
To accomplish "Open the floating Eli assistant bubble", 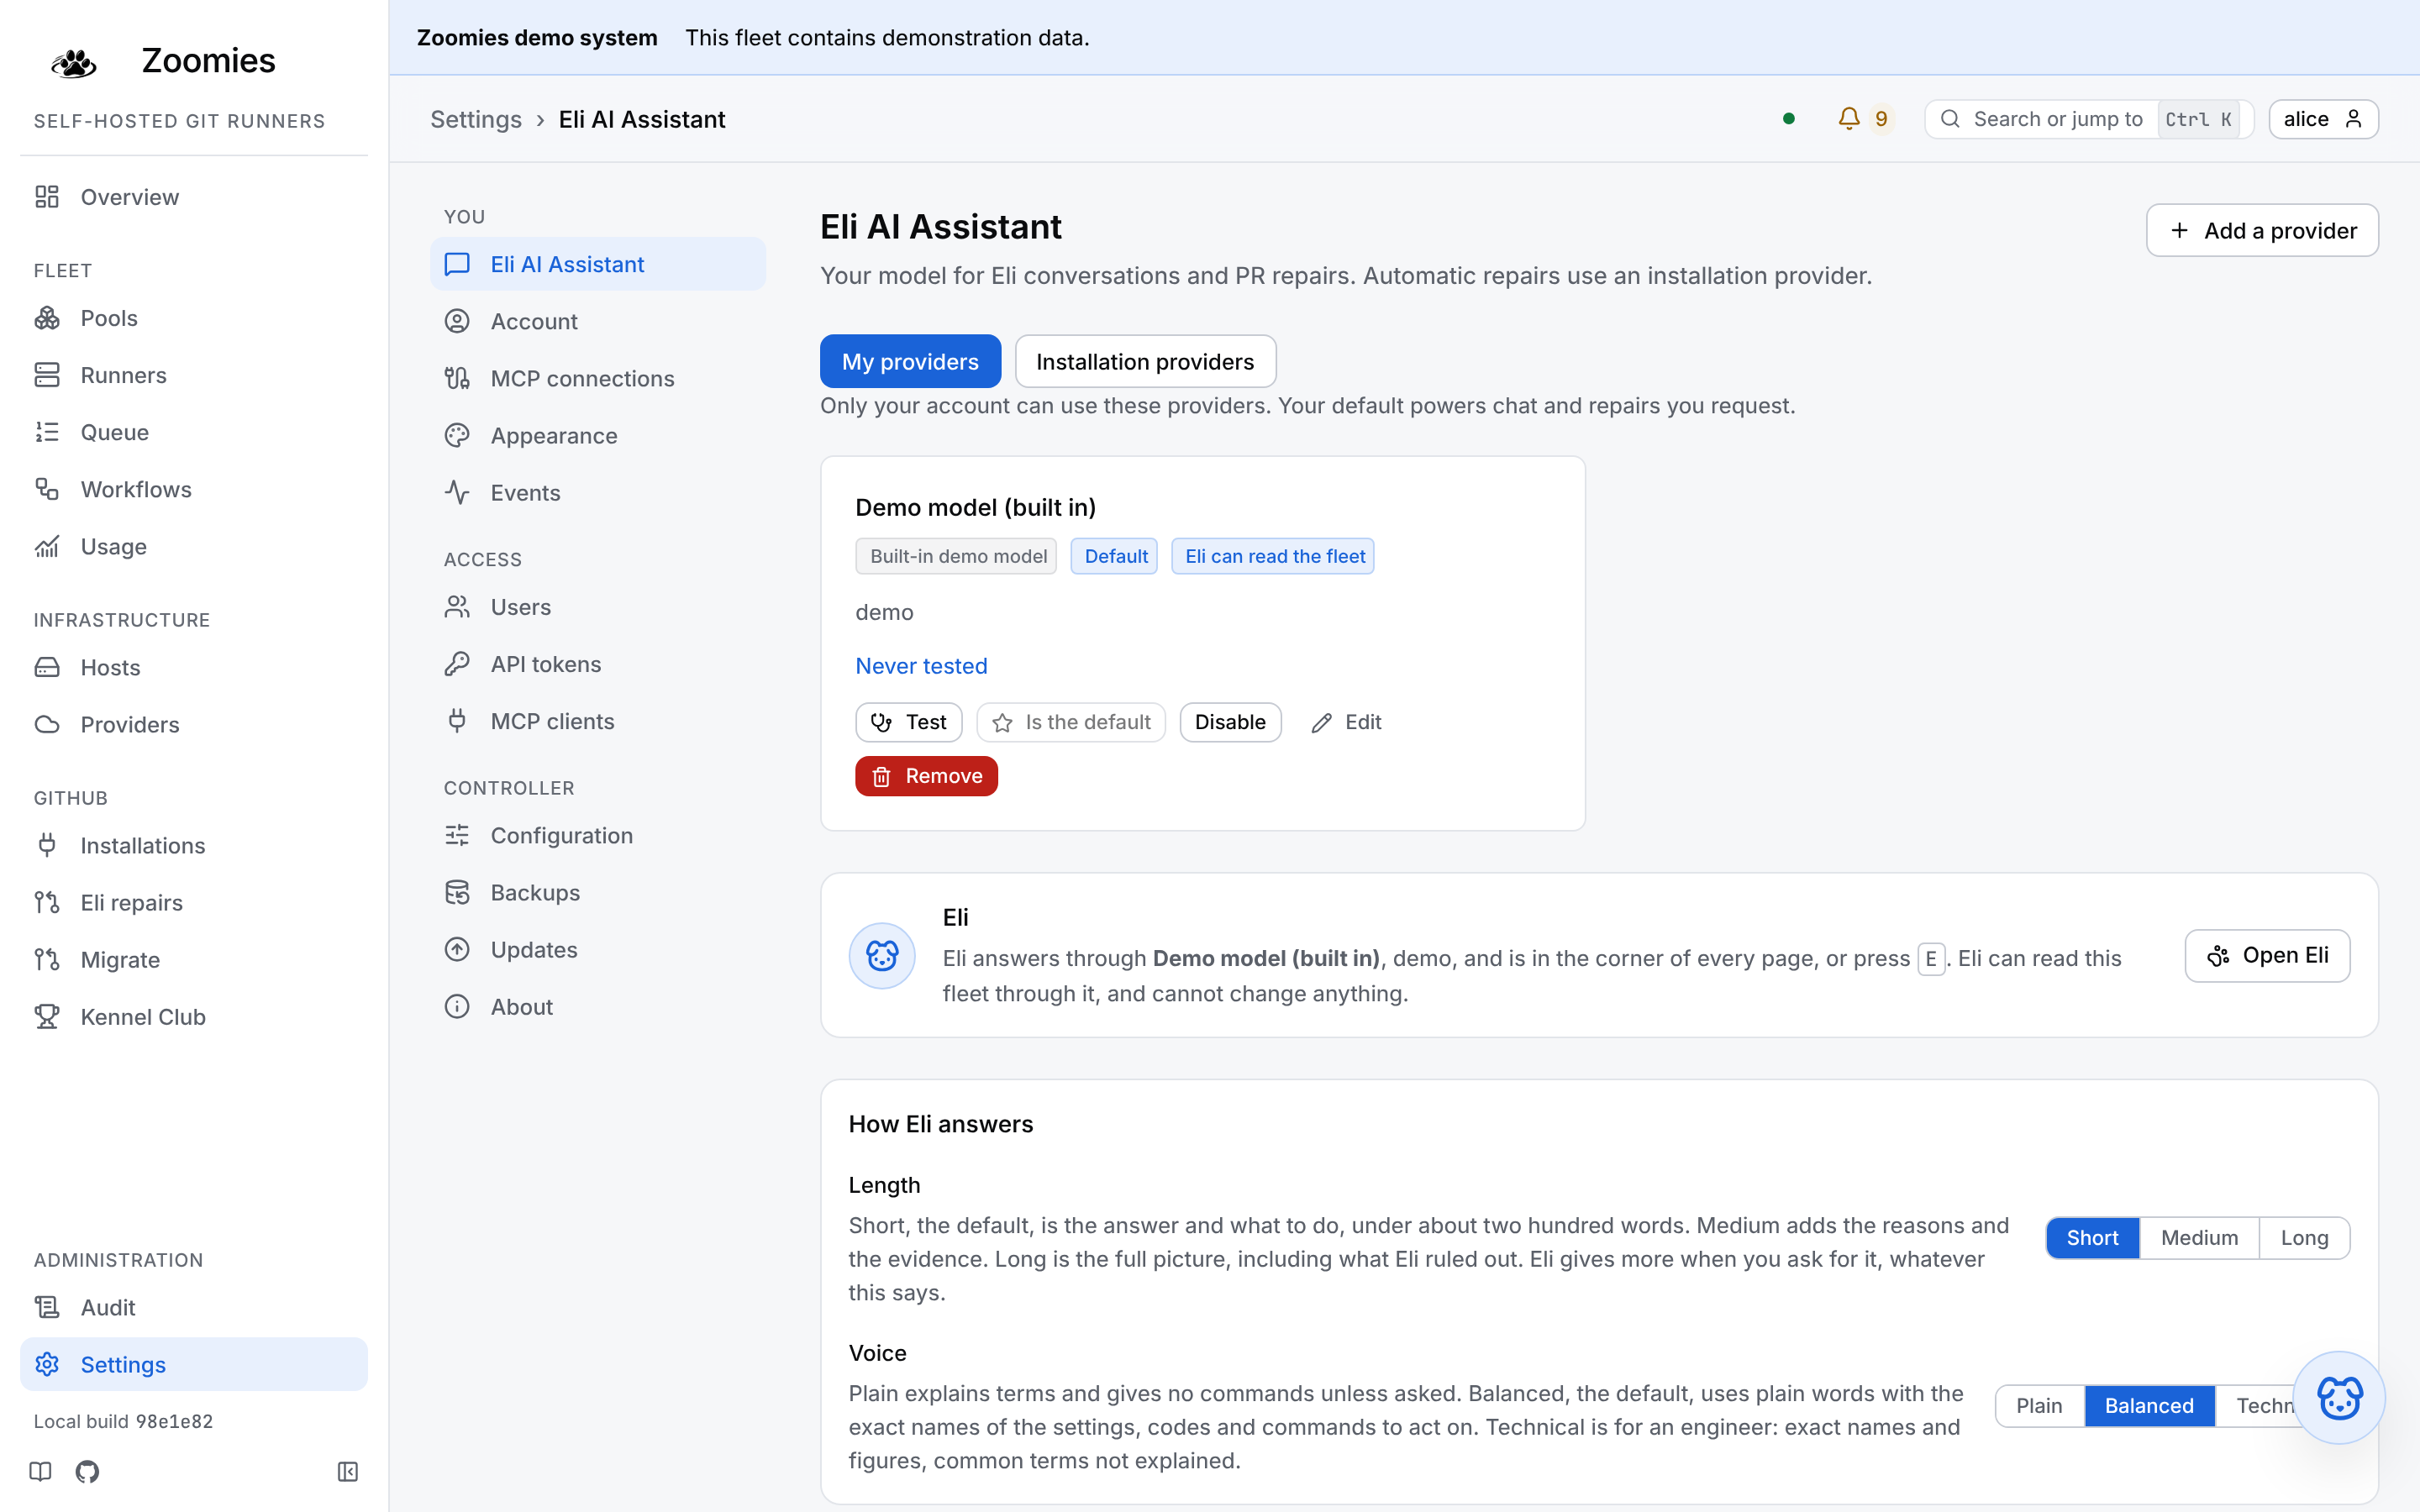I will click(2339, 1397).
